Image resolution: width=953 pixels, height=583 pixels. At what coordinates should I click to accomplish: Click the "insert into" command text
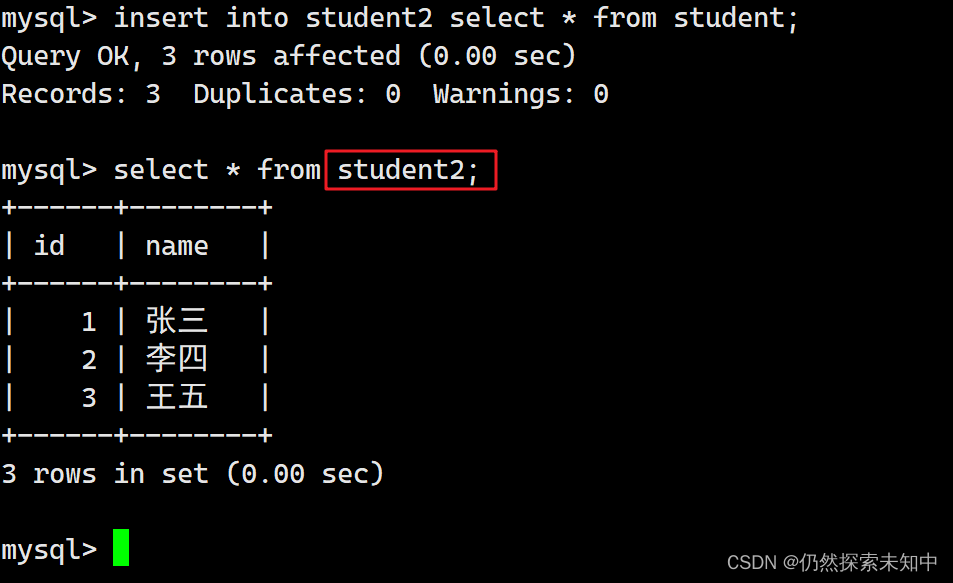(x=201, y=18)
